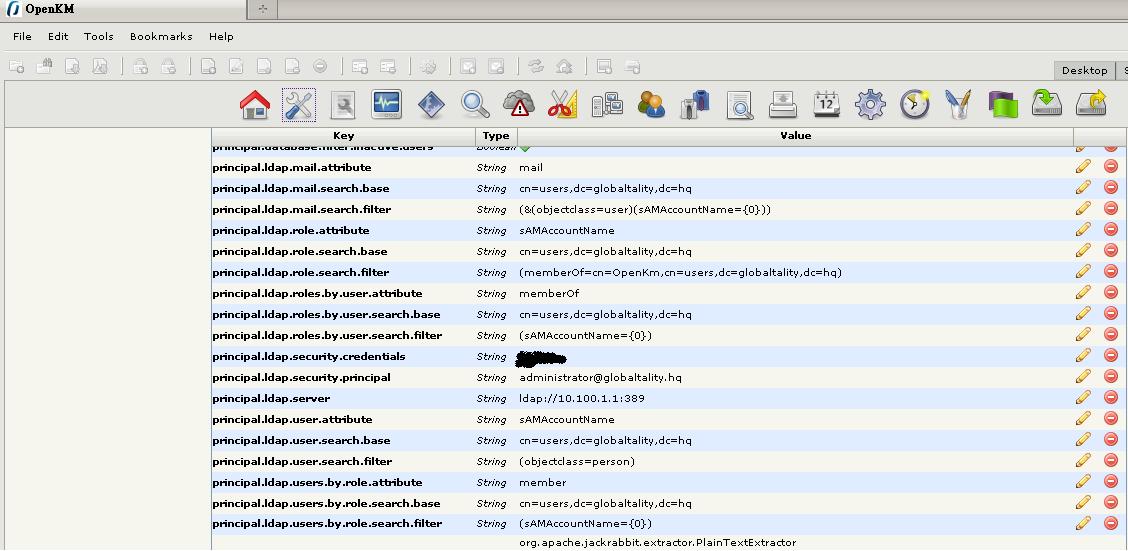Screen dimensions: 1128x551
Task: Open the File menu
Action: [x=22, y=36]
